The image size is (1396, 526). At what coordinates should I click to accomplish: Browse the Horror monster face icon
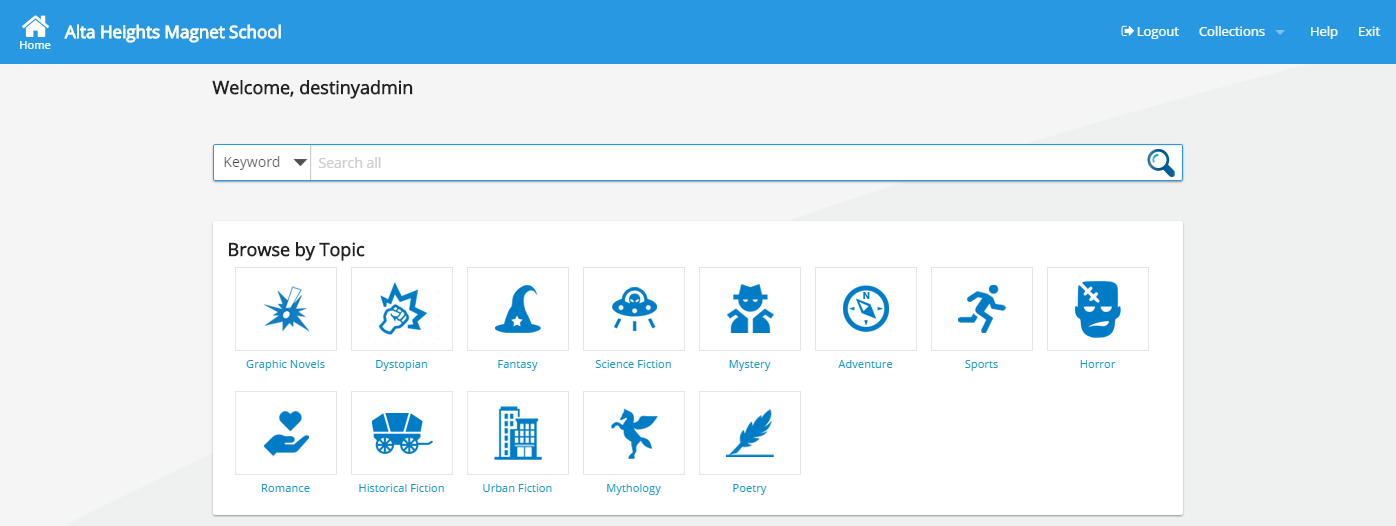tap(1098, 309)
